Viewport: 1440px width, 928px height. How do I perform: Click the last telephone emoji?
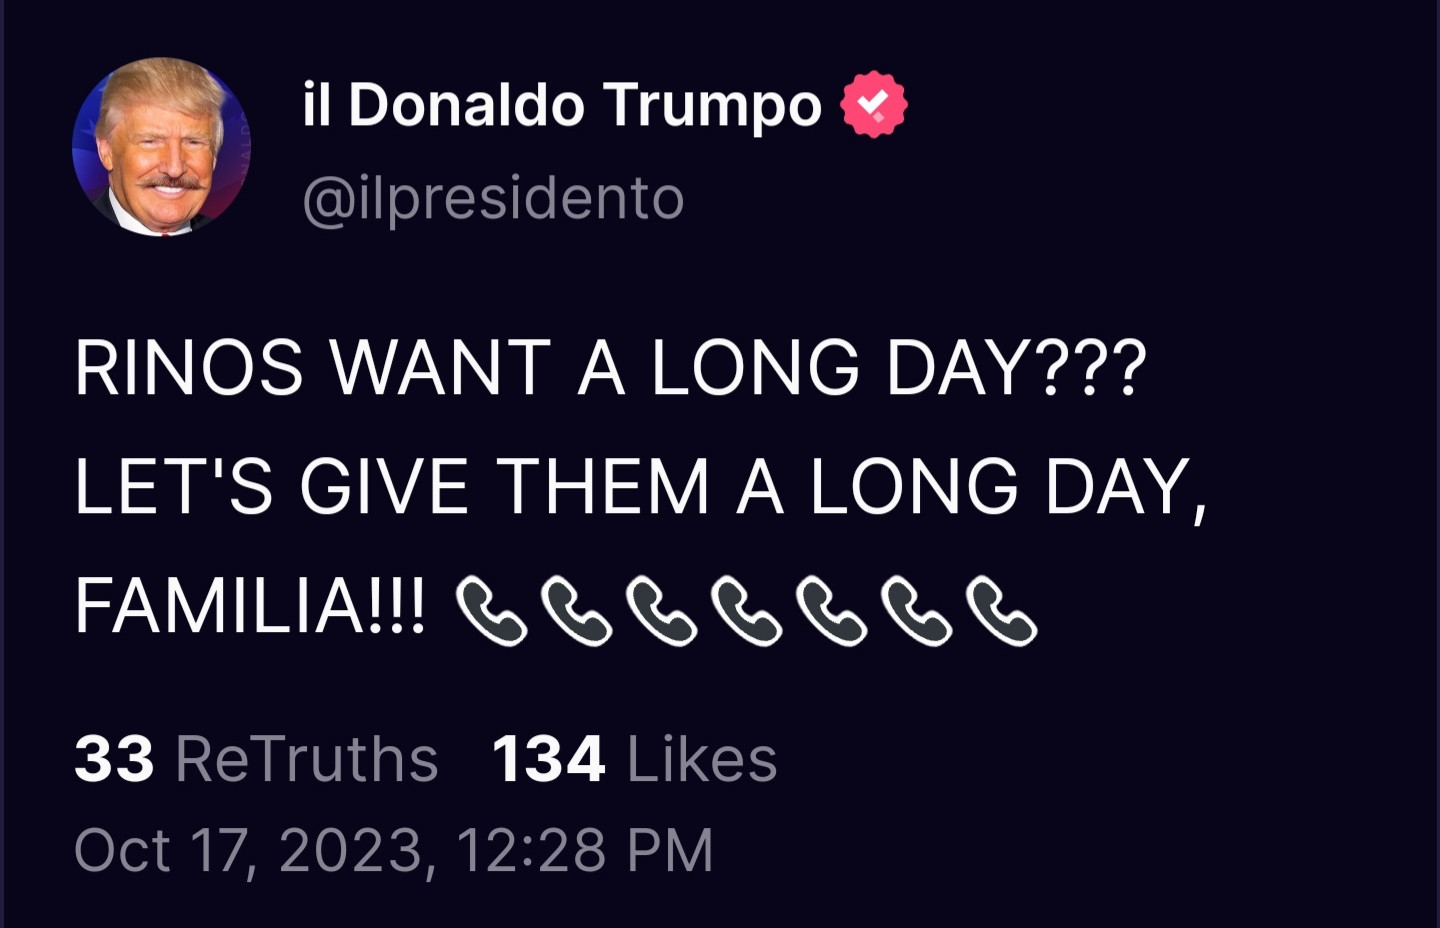tap(1001, 610)
